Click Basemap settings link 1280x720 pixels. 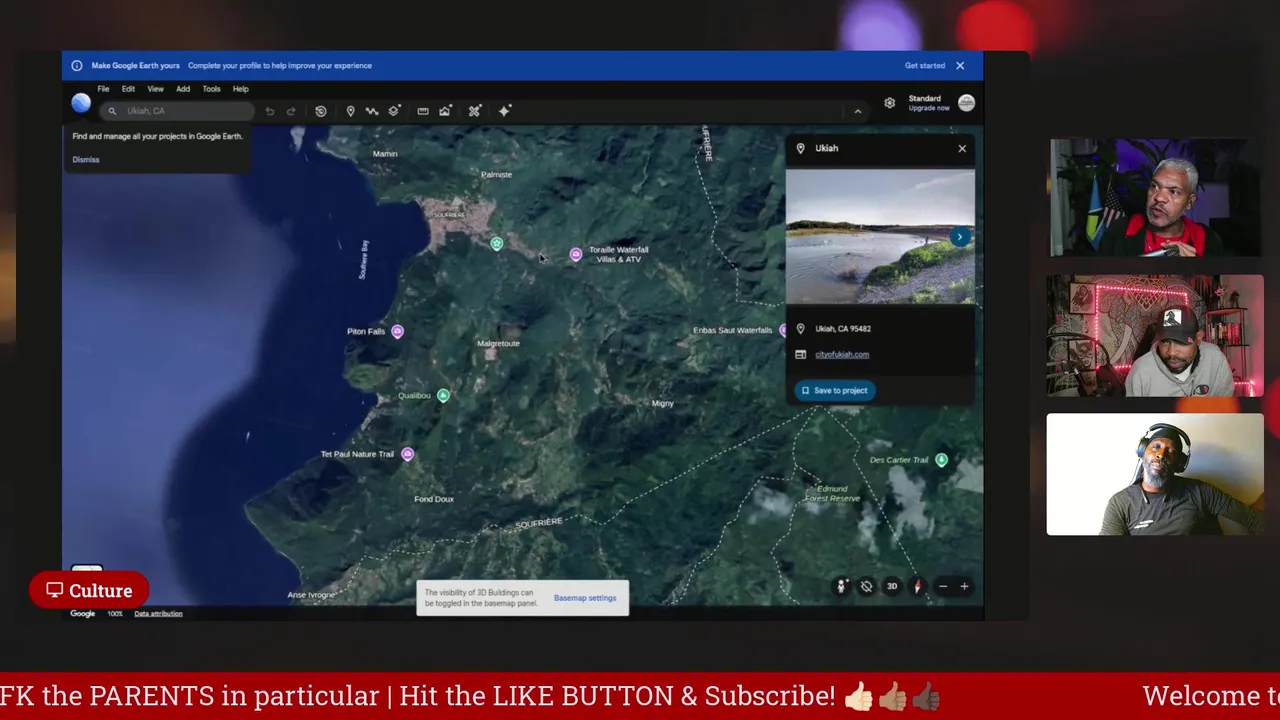click(585, 598)
